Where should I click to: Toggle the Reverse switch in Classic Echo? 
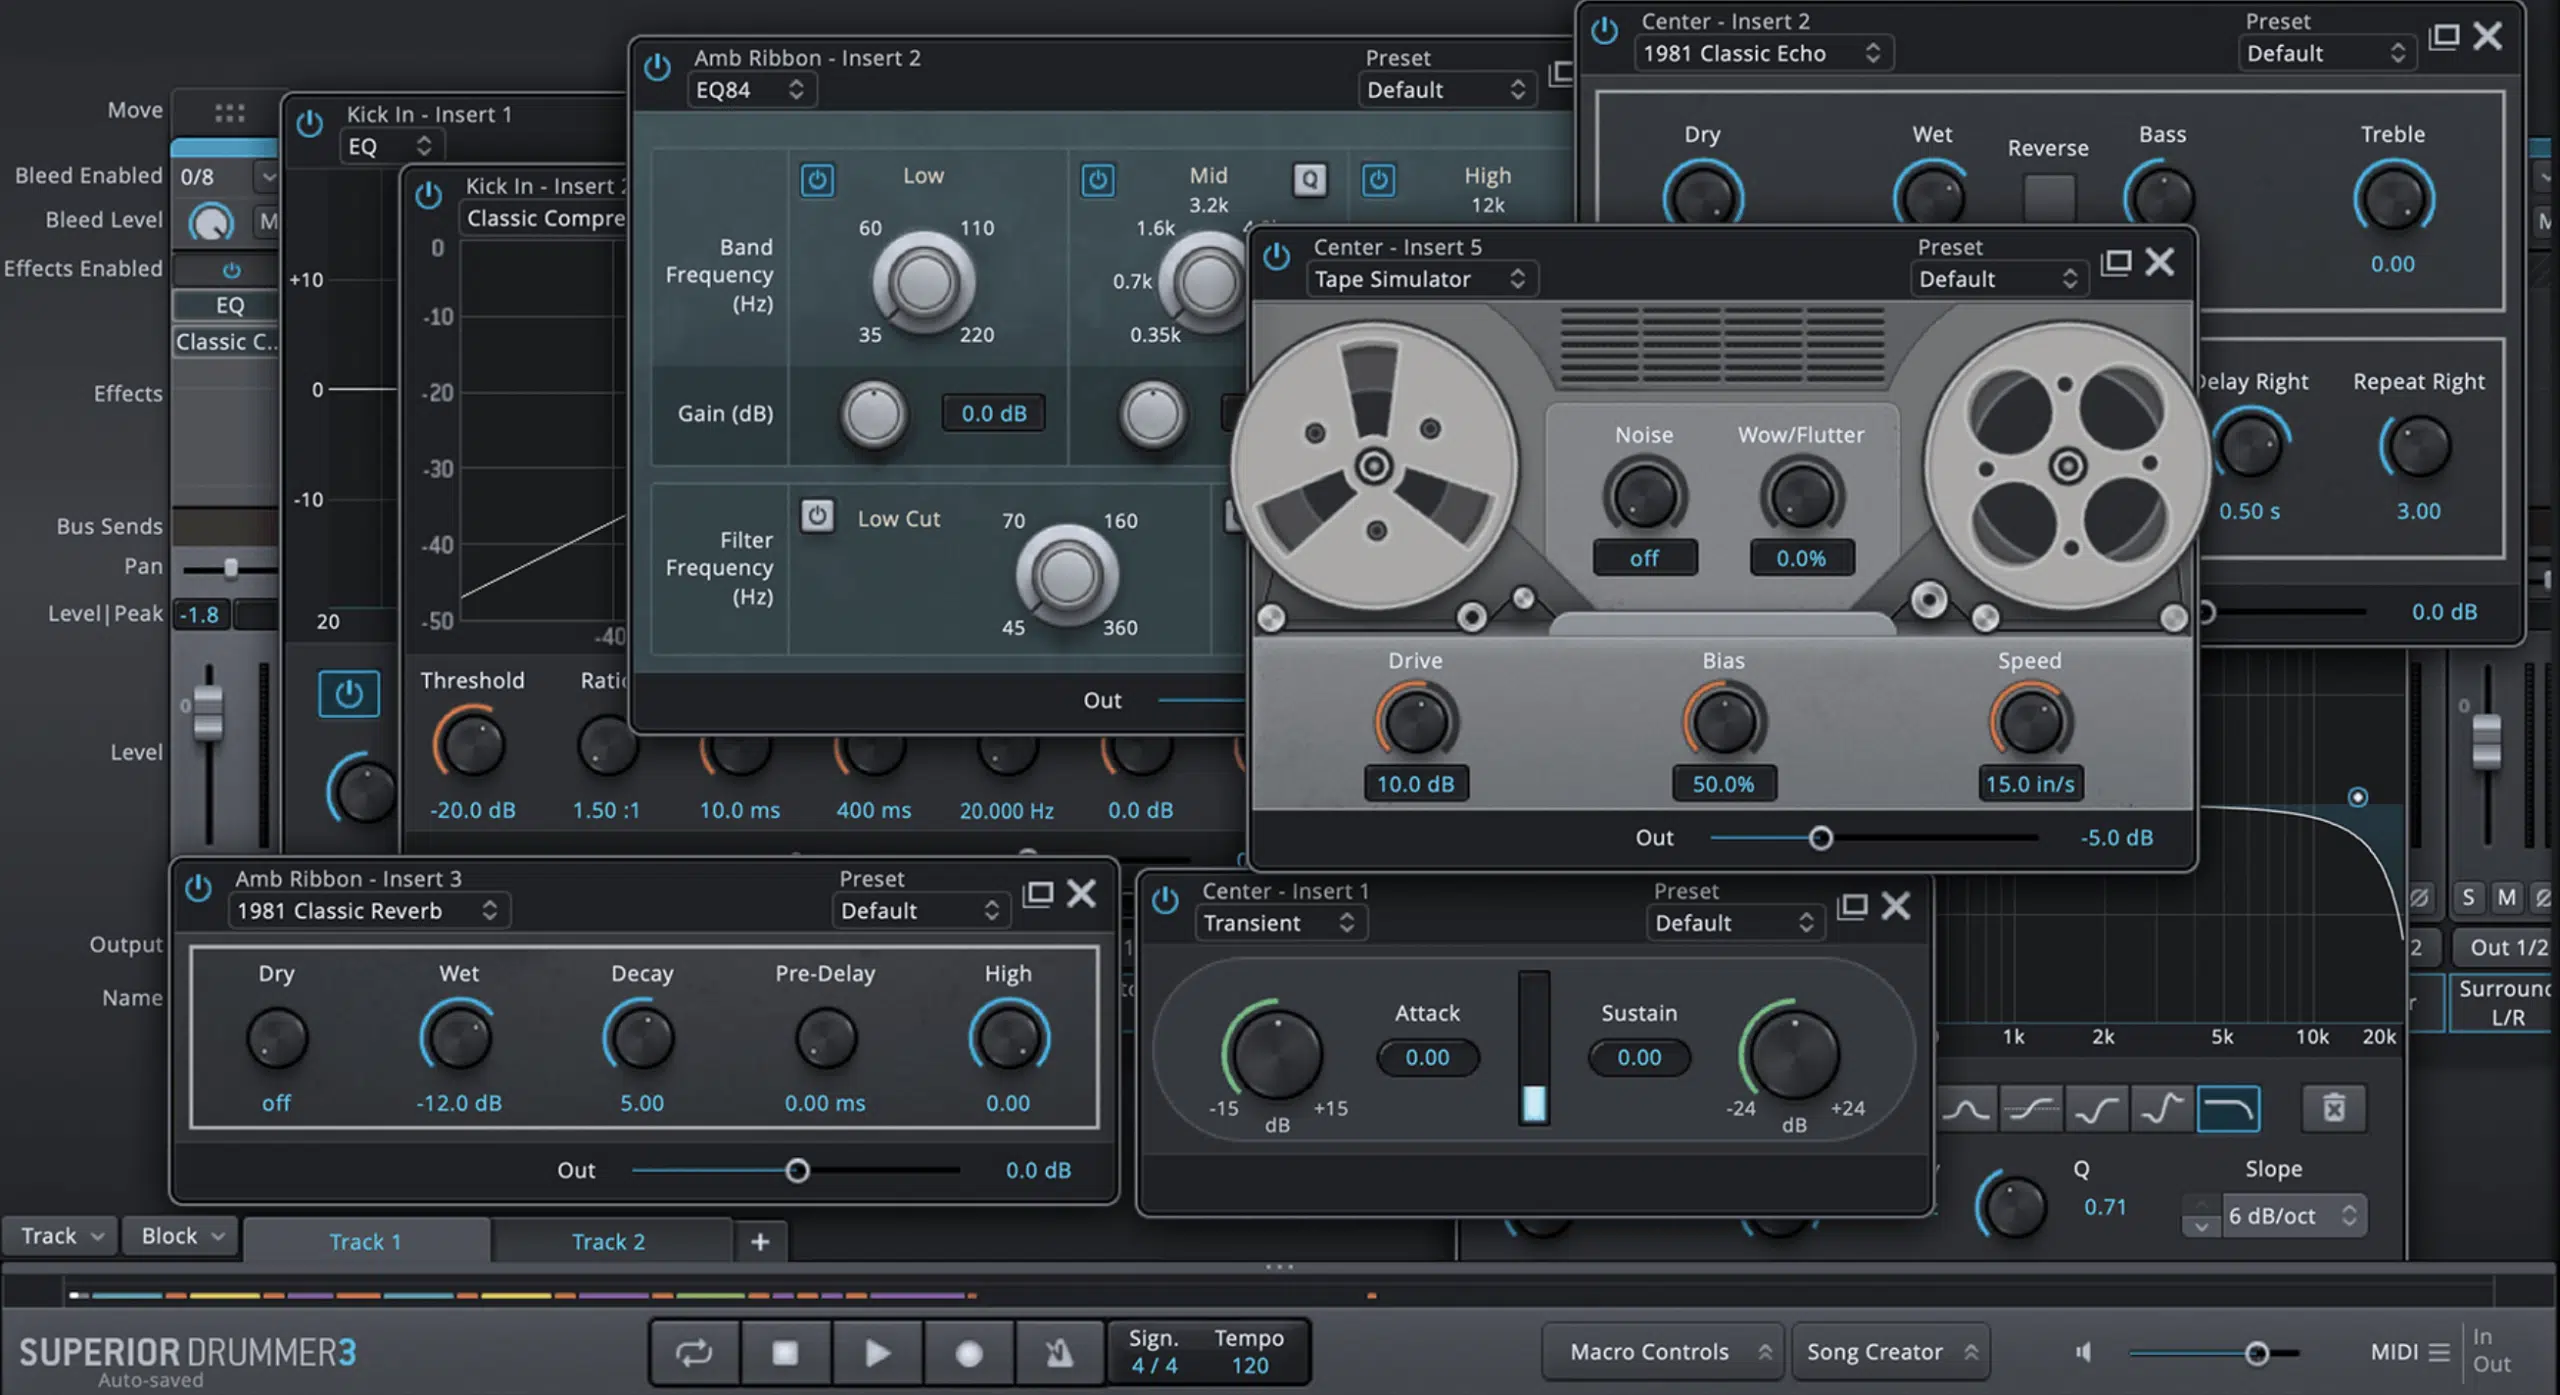(x=2048, y=196)
